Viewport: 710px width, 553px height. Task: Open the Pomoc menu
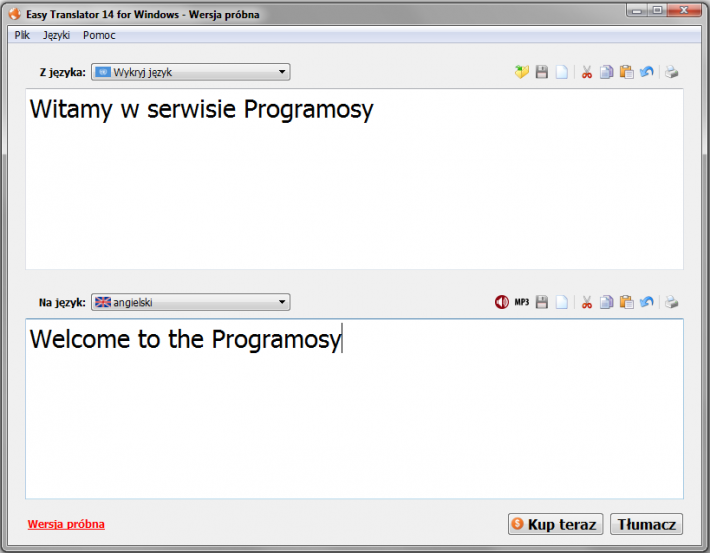(99, 35)
